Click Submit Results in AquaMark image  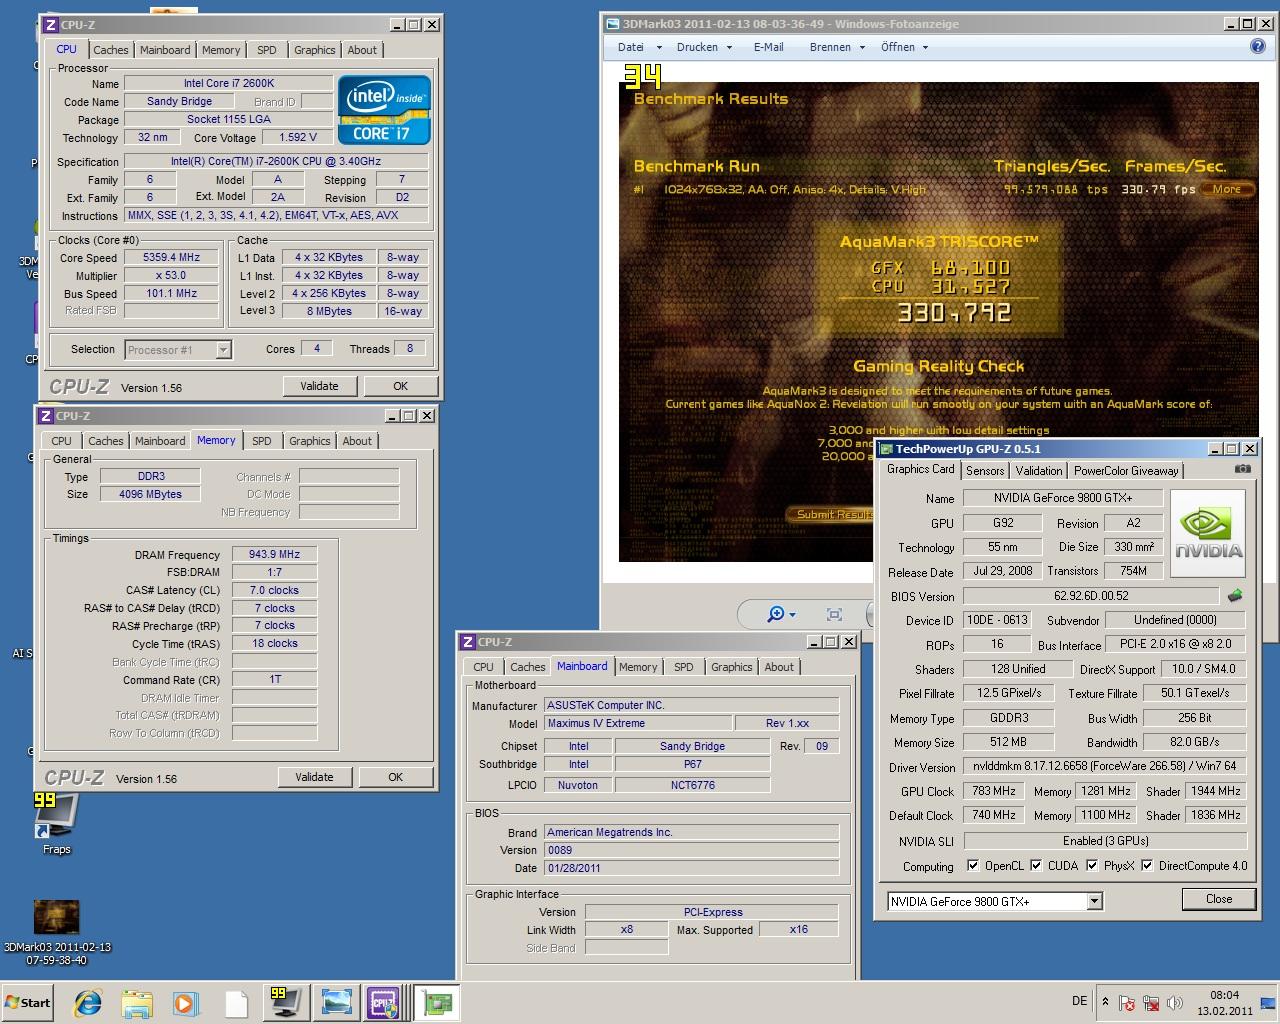coord(830,514)
